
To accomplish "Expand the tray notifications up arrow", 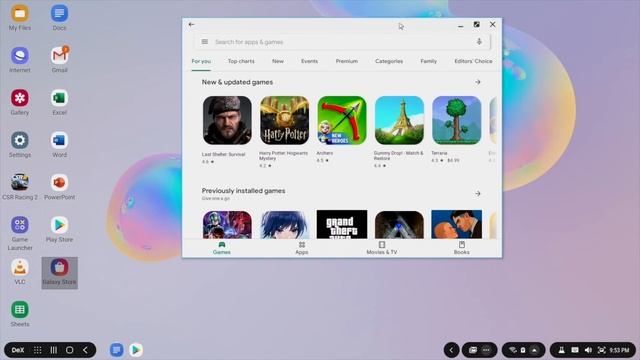I will [534, 350].
